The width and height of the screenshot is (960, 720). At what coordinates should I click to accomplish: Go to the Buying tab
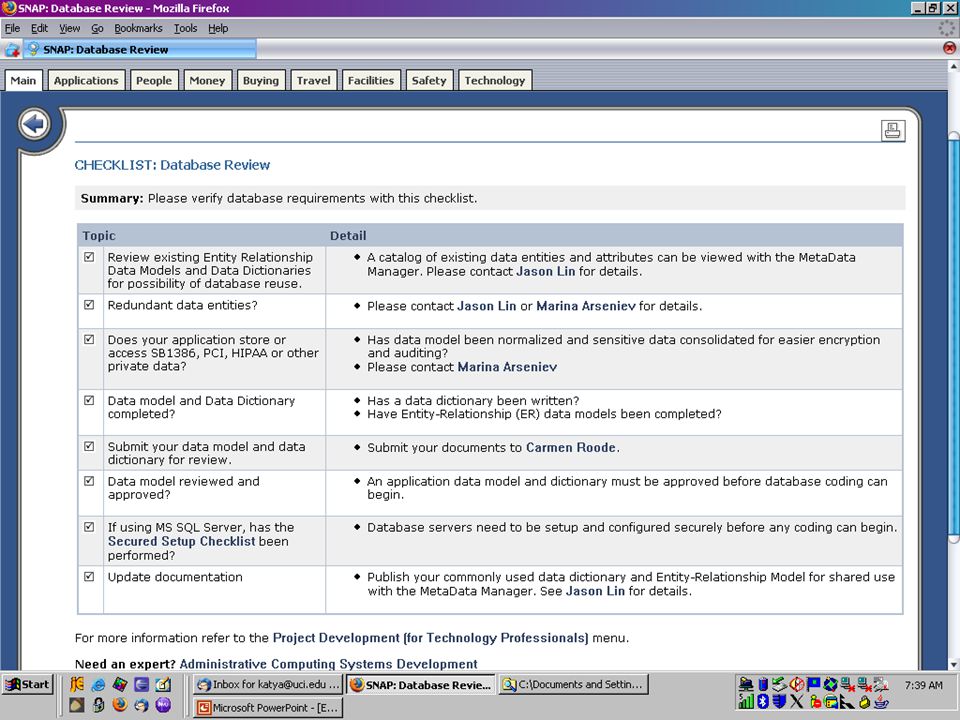261,80
